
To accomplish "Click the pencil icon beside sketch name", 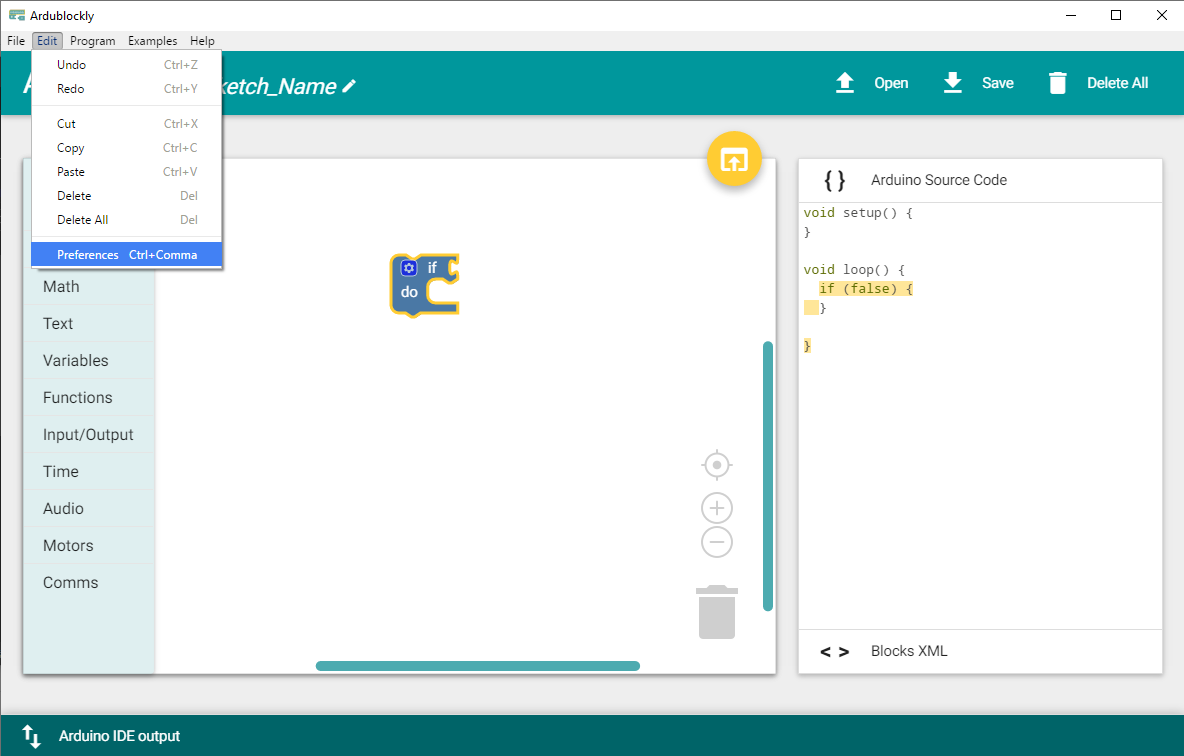I will (349, 86).
